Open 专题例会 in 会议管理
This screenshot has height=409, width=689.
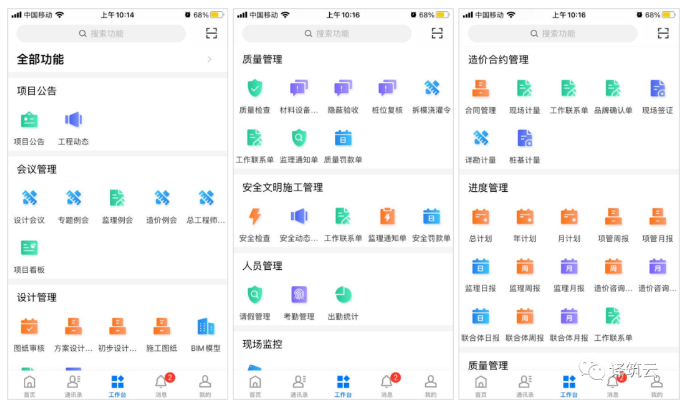click(73, 198)
